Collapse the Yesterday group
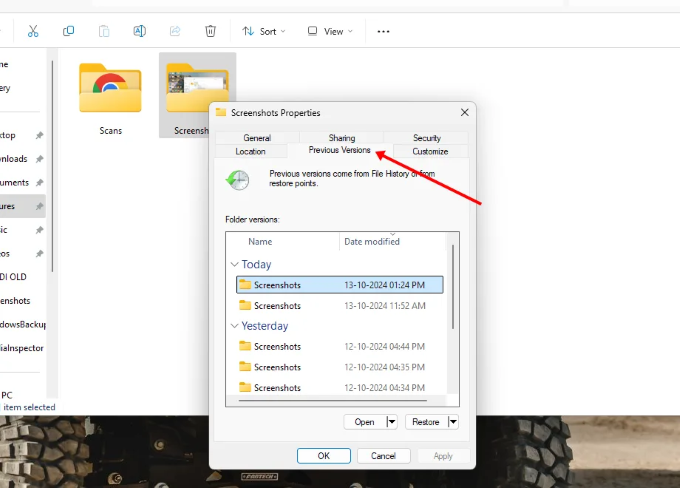Screen dimensions: 680x488 tap(235, 326)
